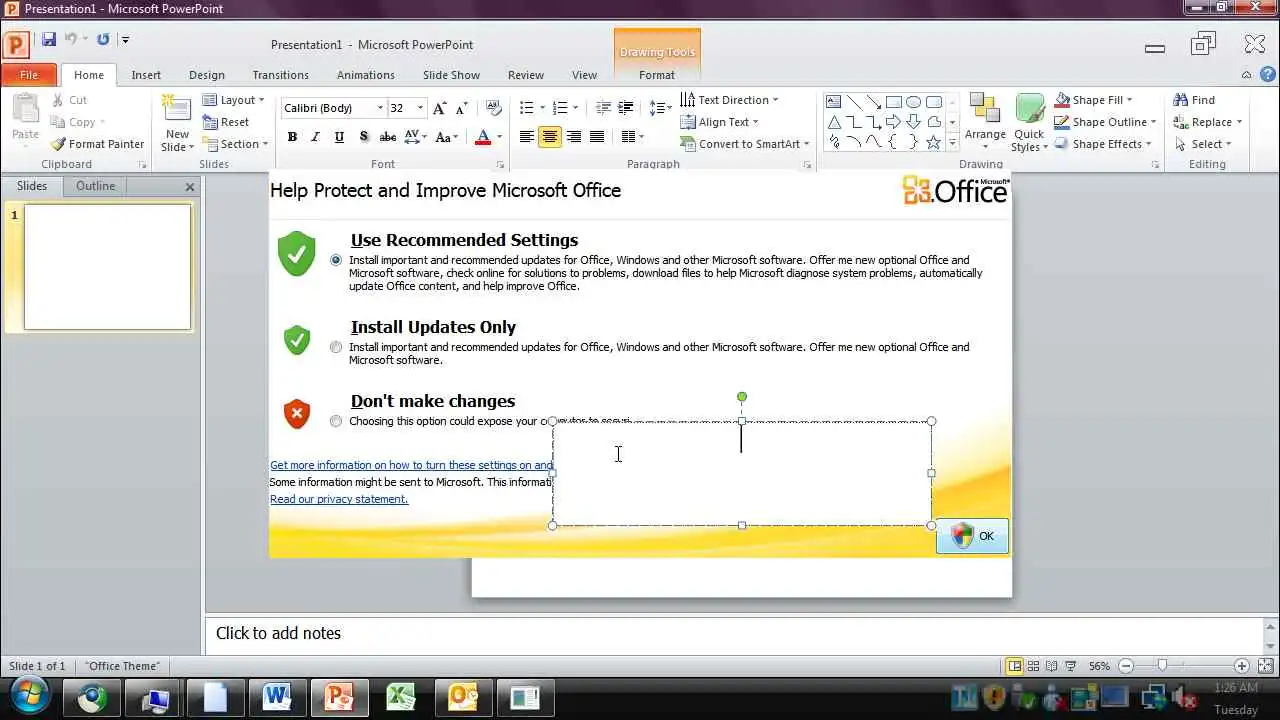Toggle Italic formatting
The height and width of the screenshot is (720, 1280).
[x=316, y=137]
